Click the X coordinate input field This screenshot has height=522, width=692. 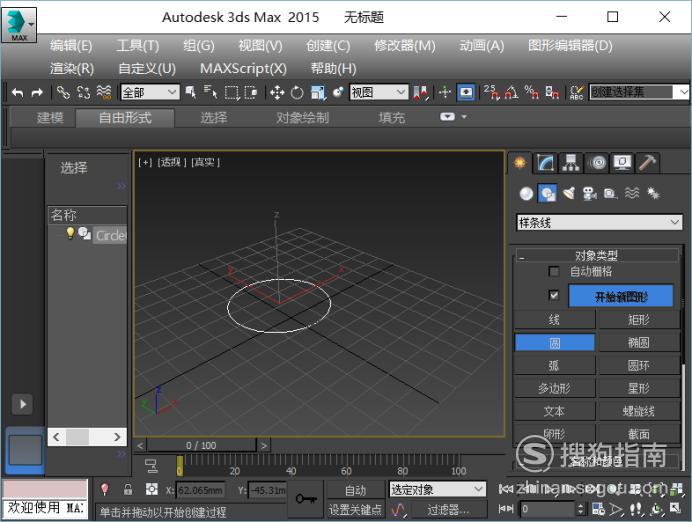(201, 490)
